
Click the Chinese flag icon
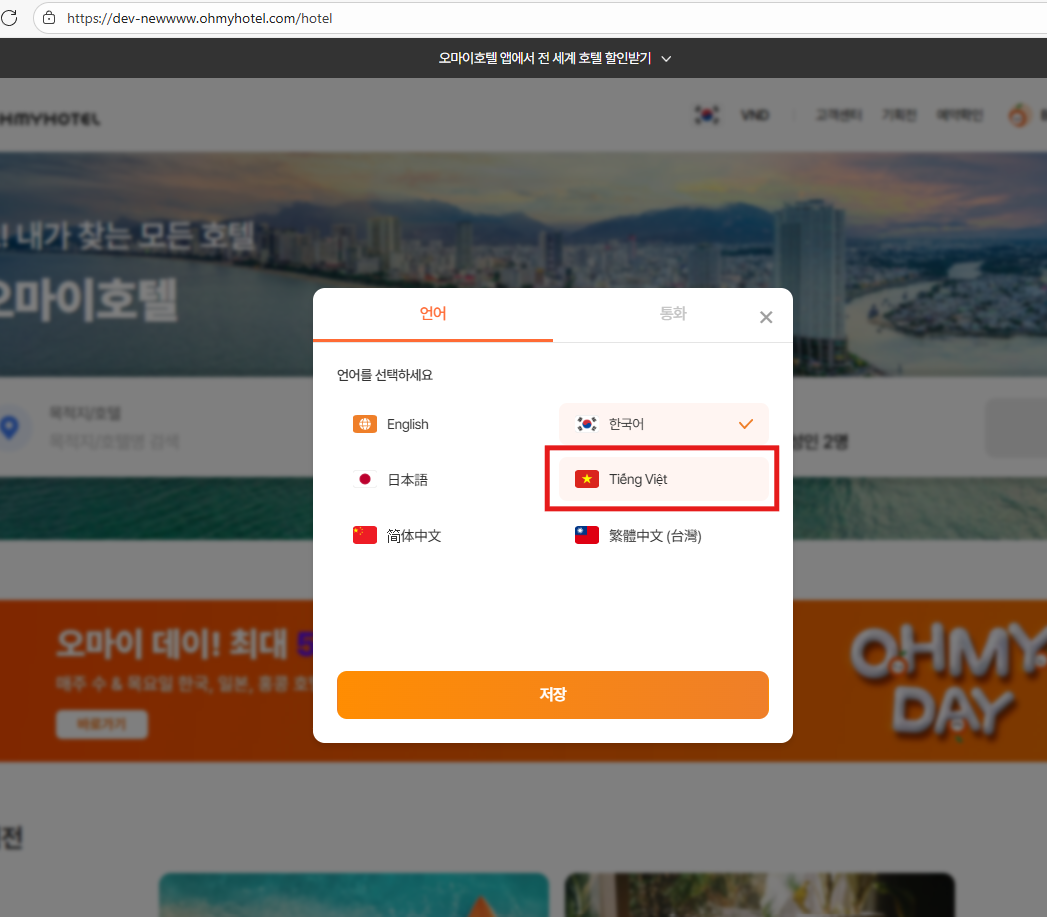(365, 535)
